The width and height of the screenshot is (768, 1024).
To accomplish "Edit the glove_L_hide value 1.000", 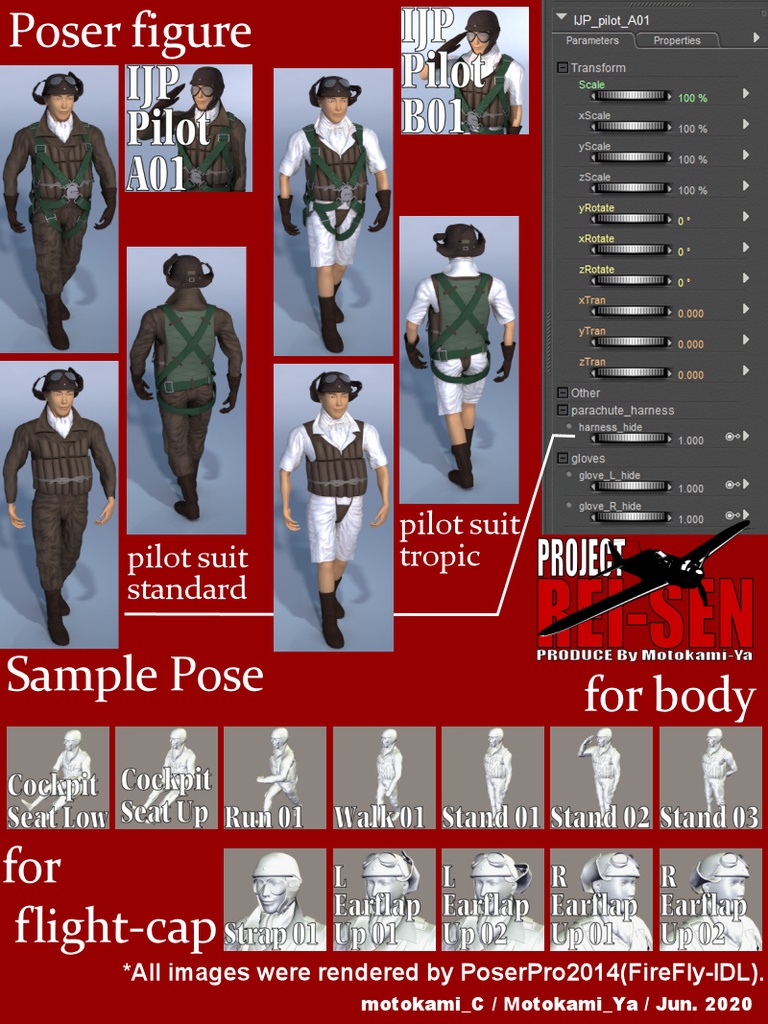I will pos(691,489).
